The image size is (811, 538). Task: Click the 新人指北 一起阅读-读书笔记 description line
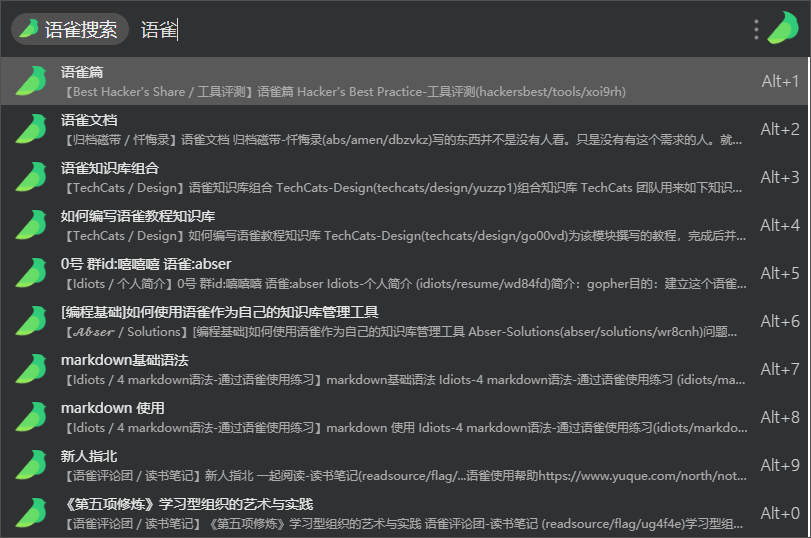pyautogui.click(x=406, y=476)
